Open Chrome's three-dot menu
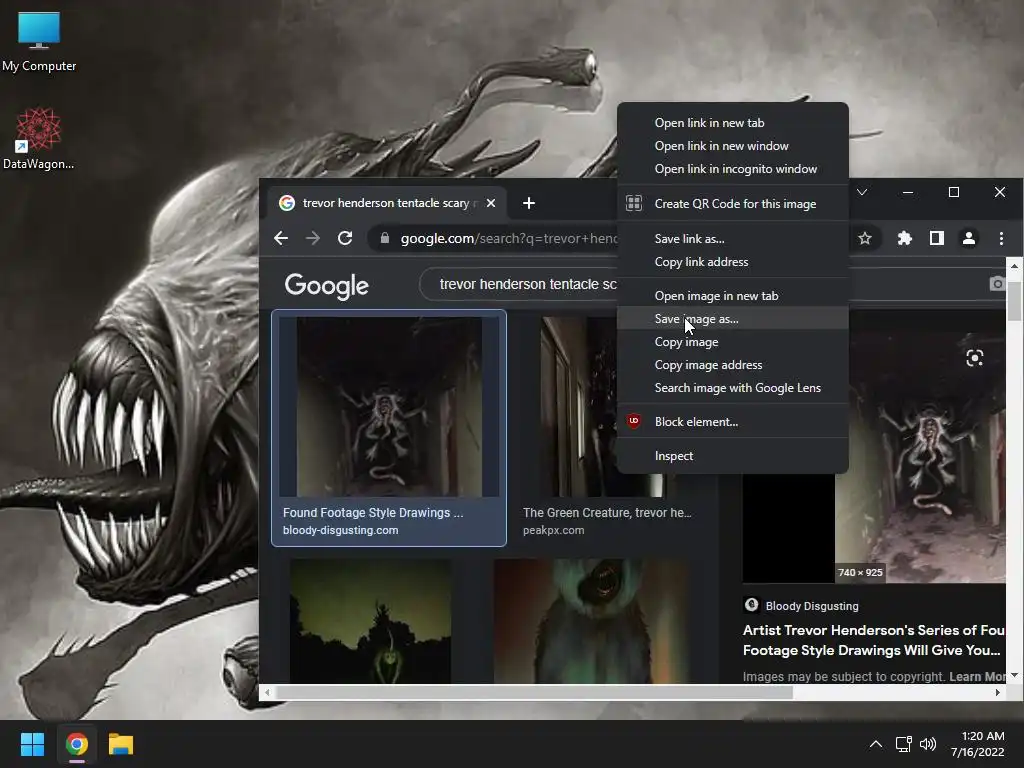The height and width of the screenshot is (768, 1024). 1001,238
